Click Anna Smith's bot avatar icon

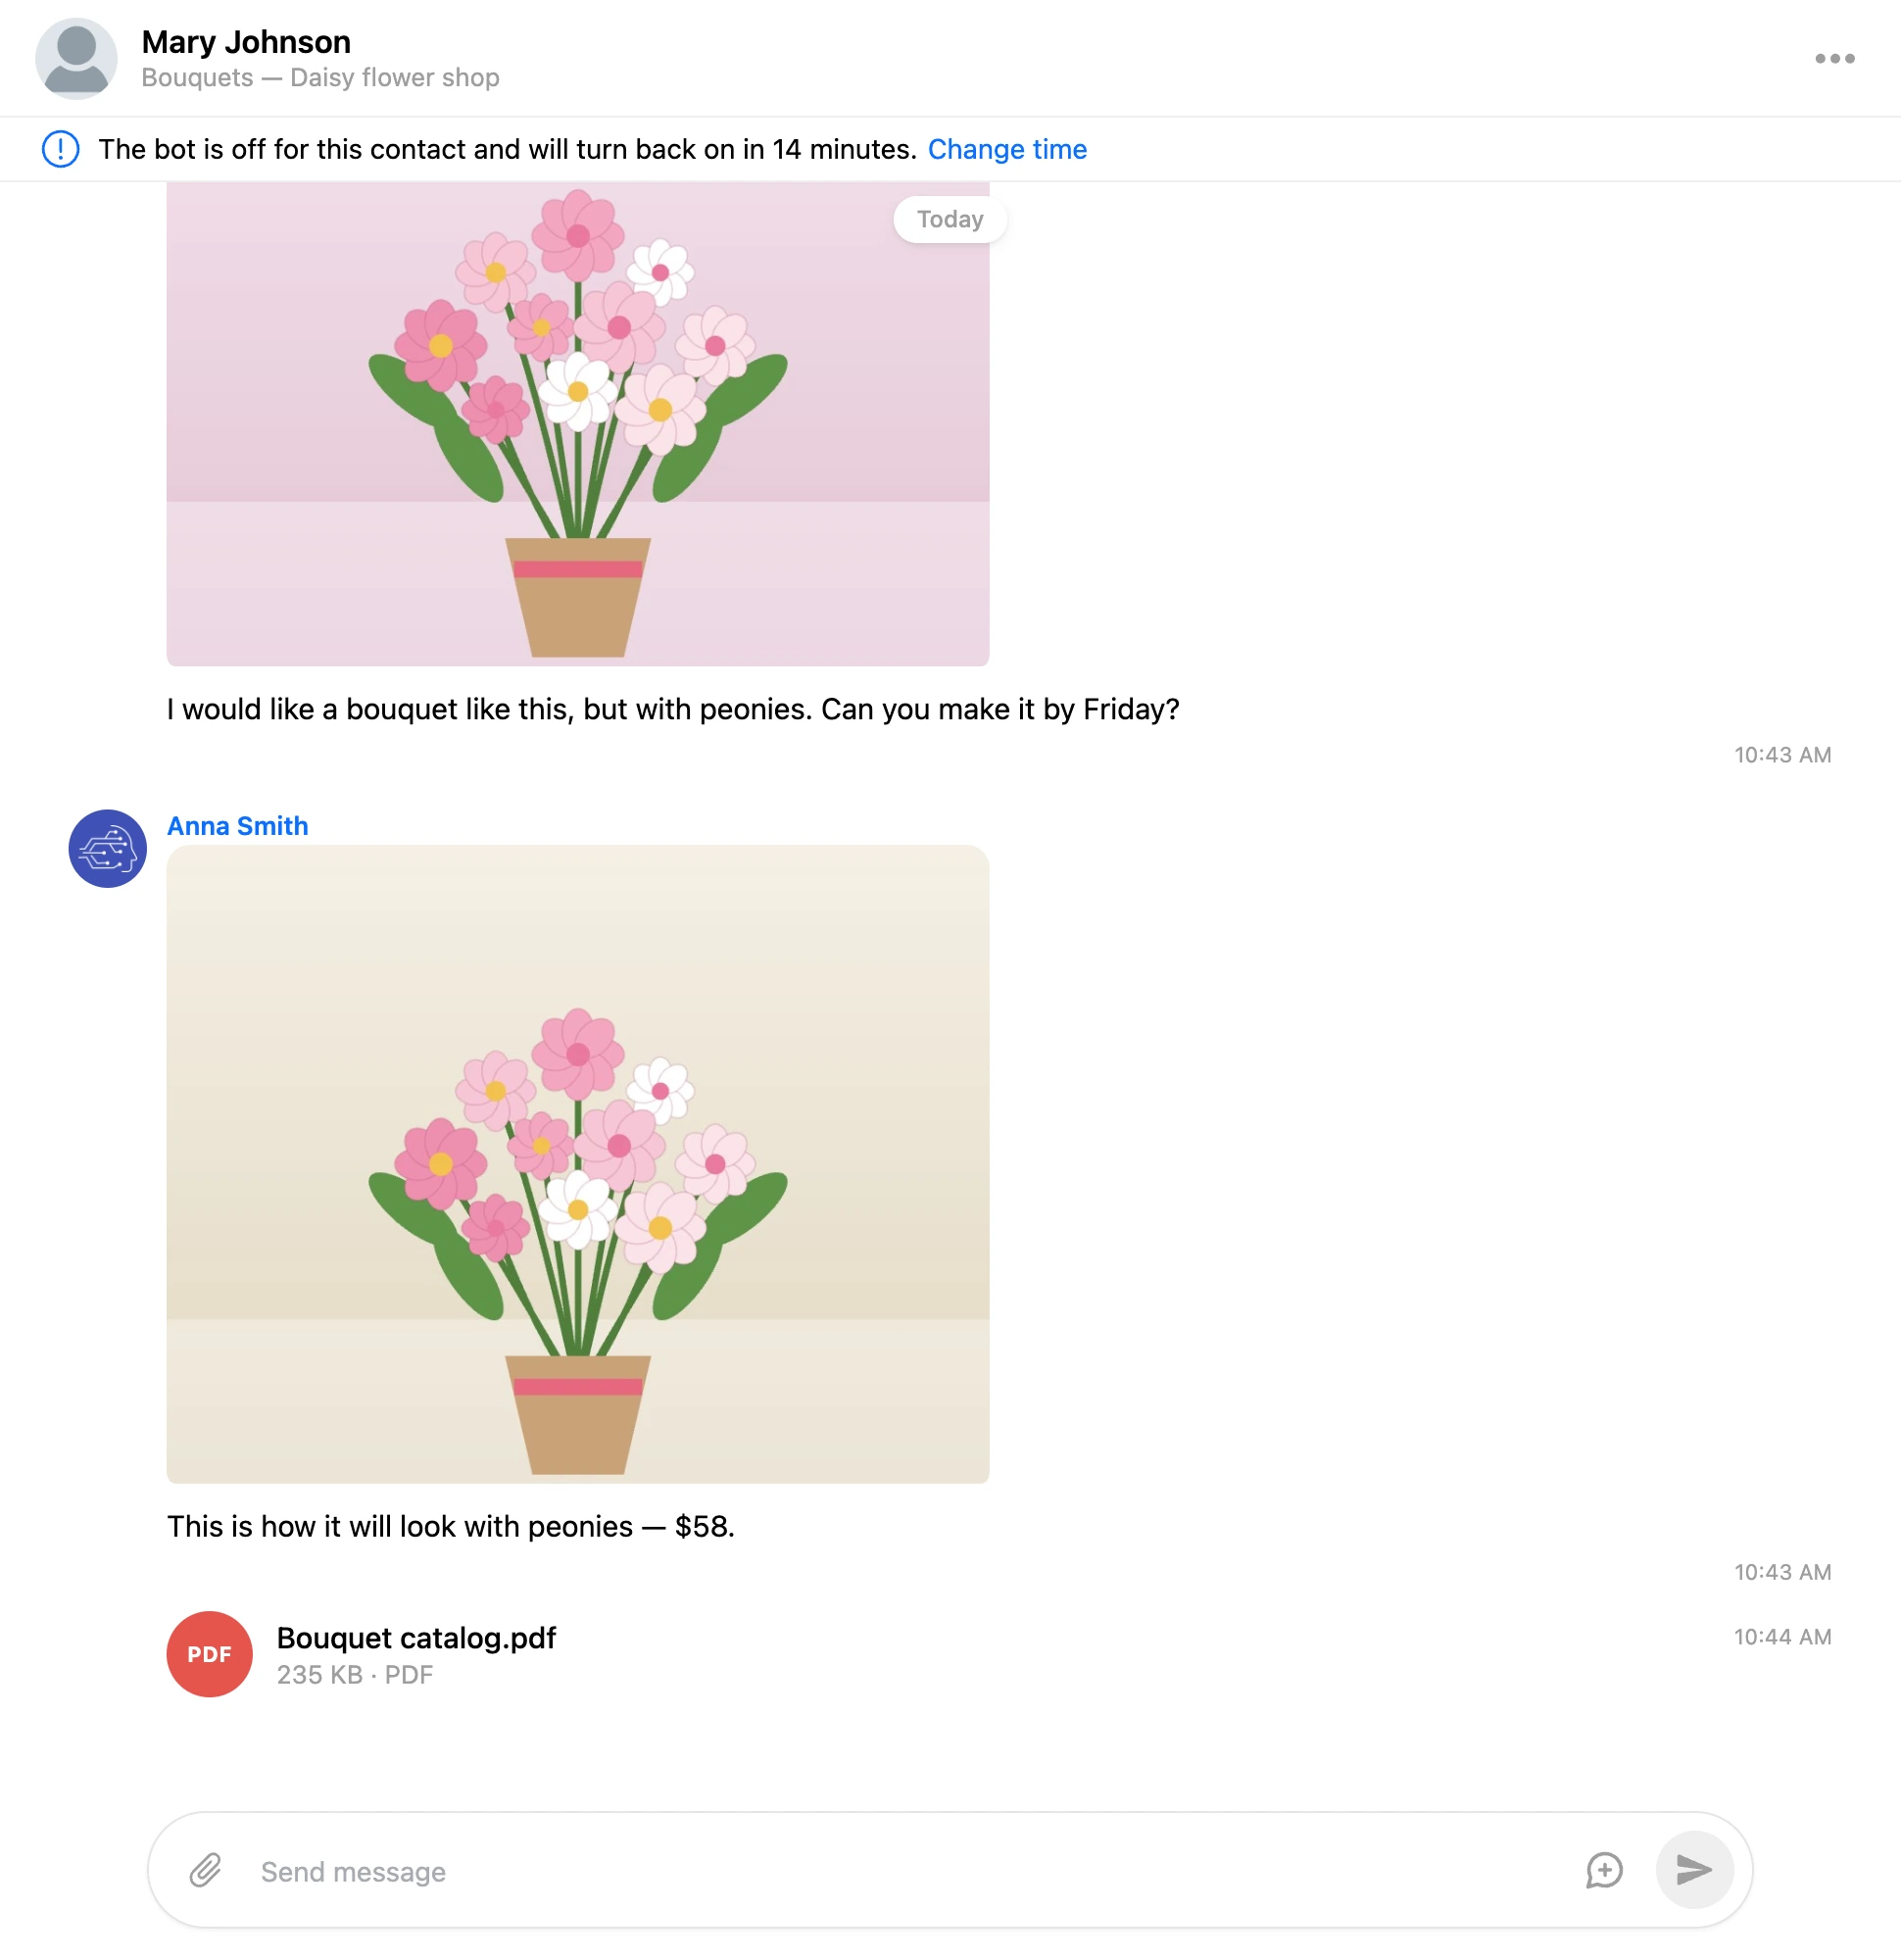tap(108, 848)
